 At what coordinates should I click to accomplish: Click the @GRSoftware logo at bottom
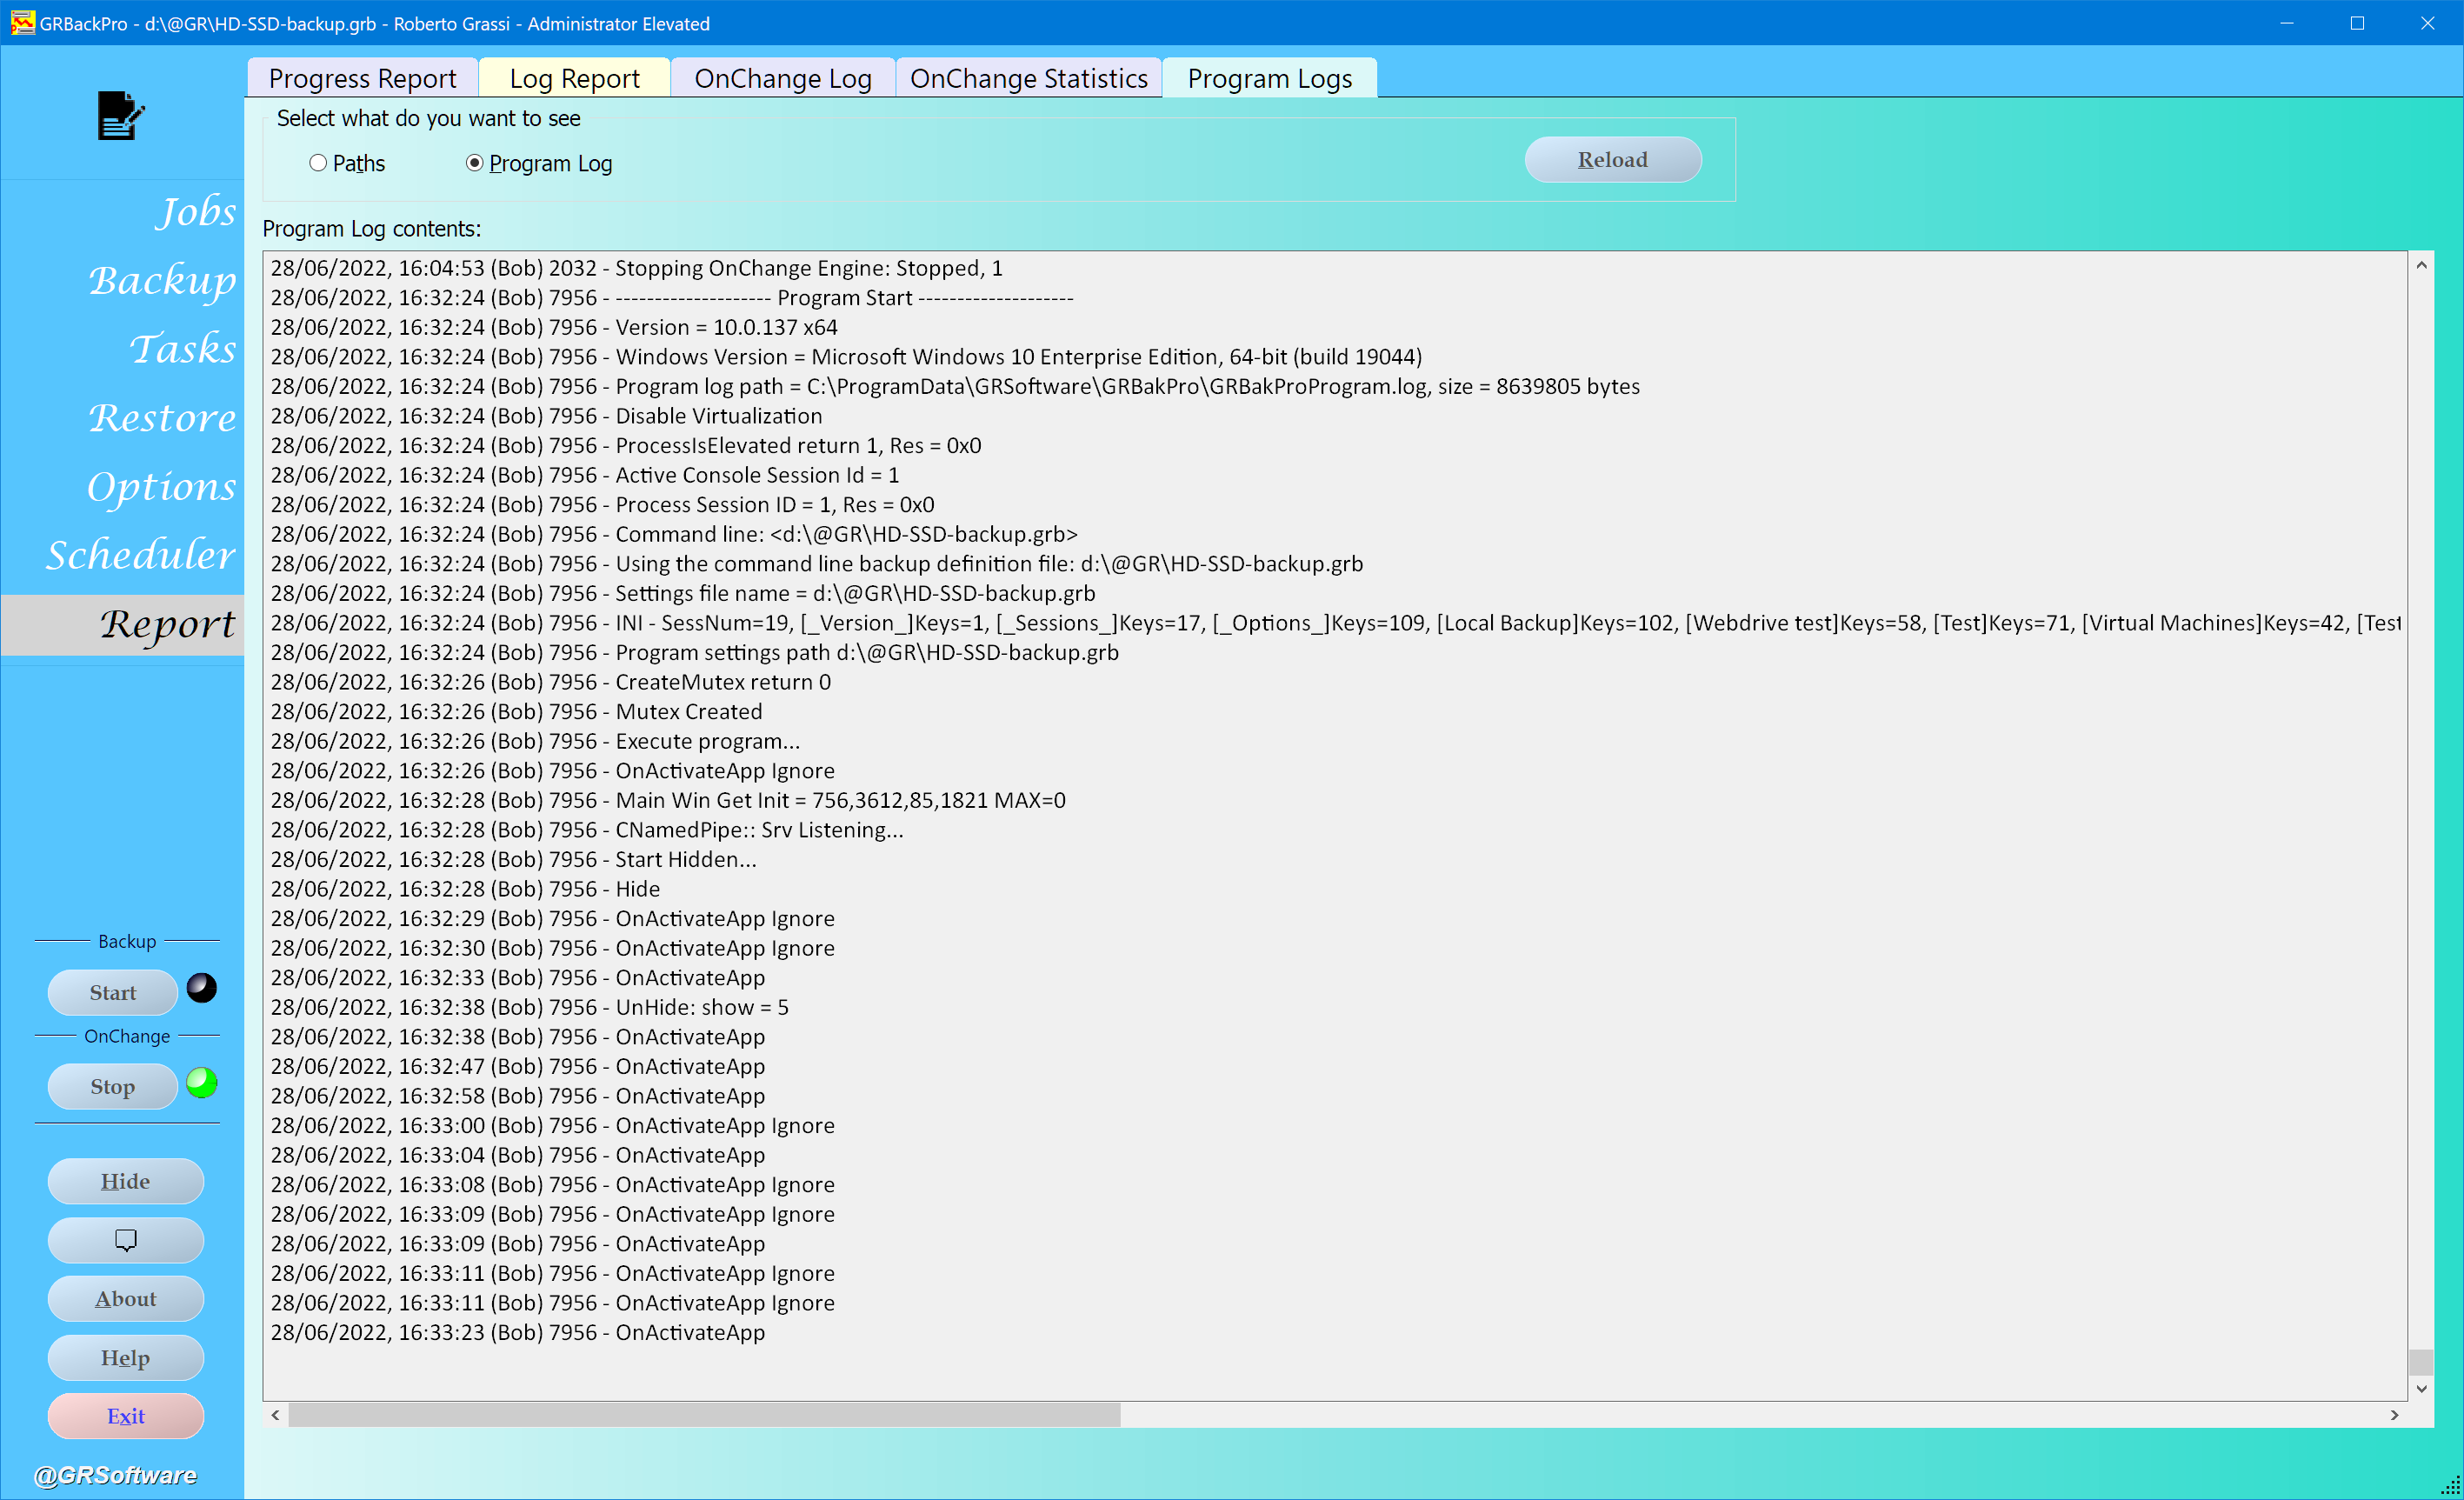(115, 1475)
